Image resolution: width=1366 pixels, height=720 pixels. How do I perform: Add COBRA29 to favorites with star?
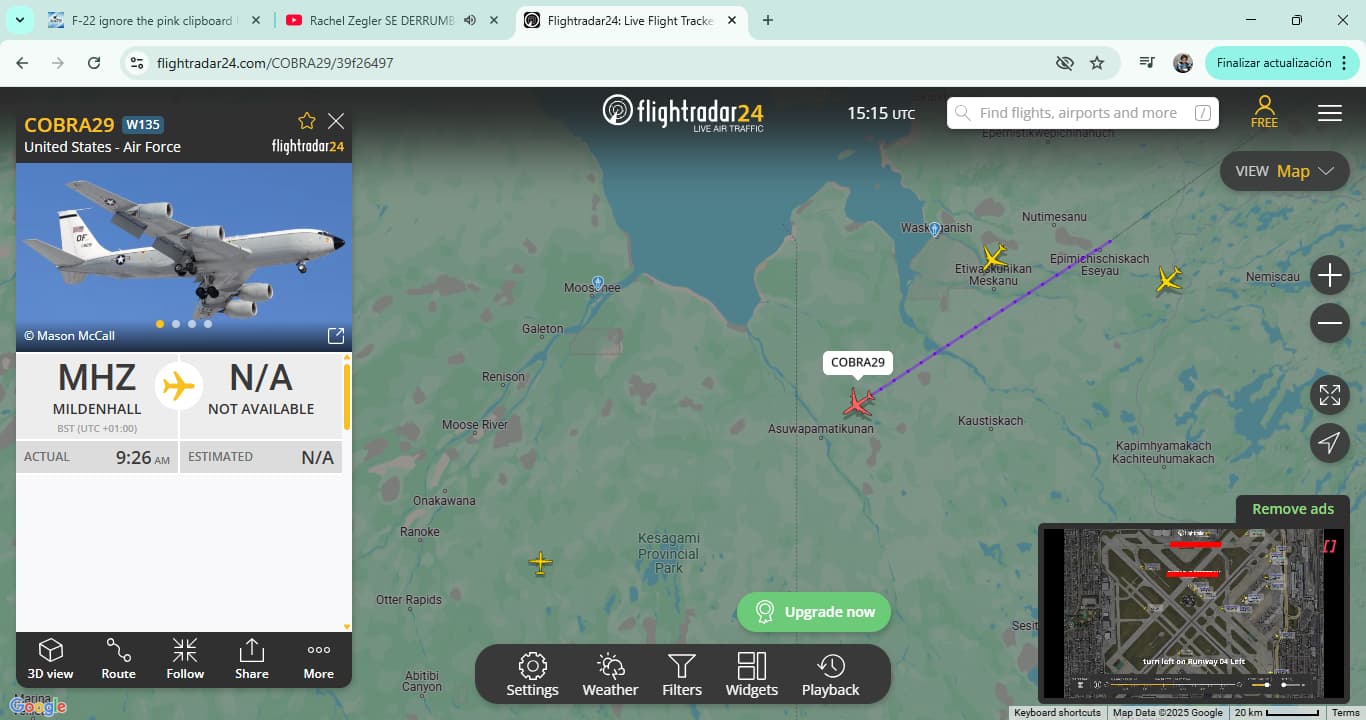(x=307, y=121)
